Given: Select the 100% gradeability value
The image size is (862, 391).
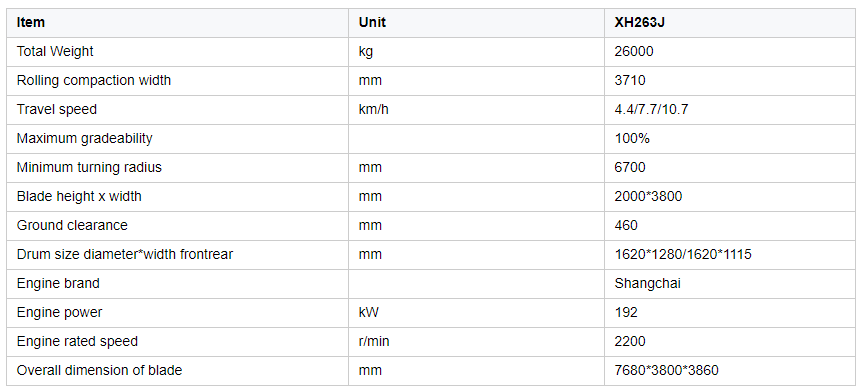Looking at the screenshot, I should (x=632, y=139).
